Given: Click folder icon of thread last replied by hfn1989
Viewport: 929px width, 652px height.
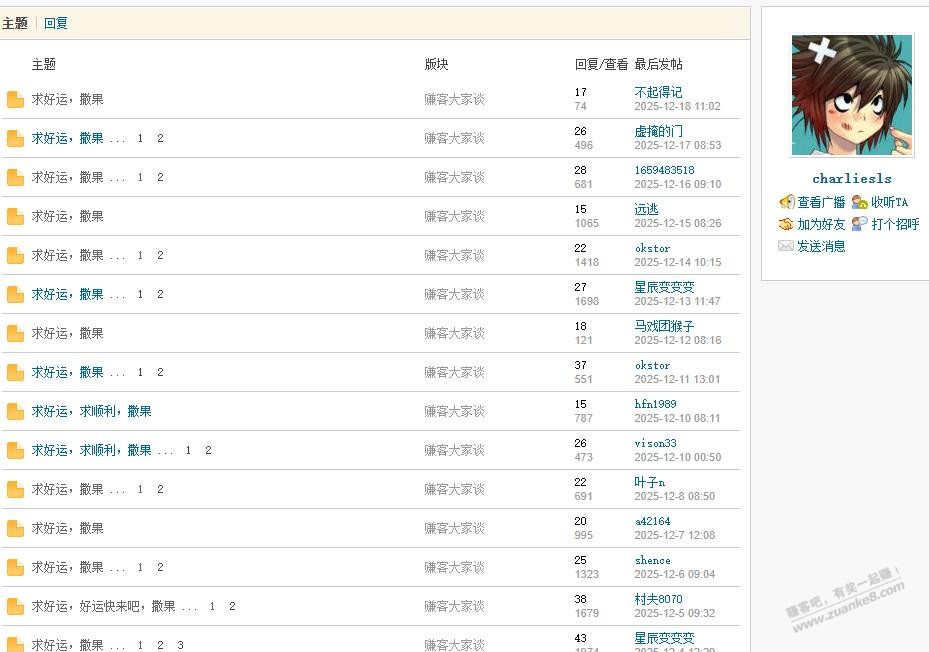Looking at the screenshot, I should coord(15,411).
